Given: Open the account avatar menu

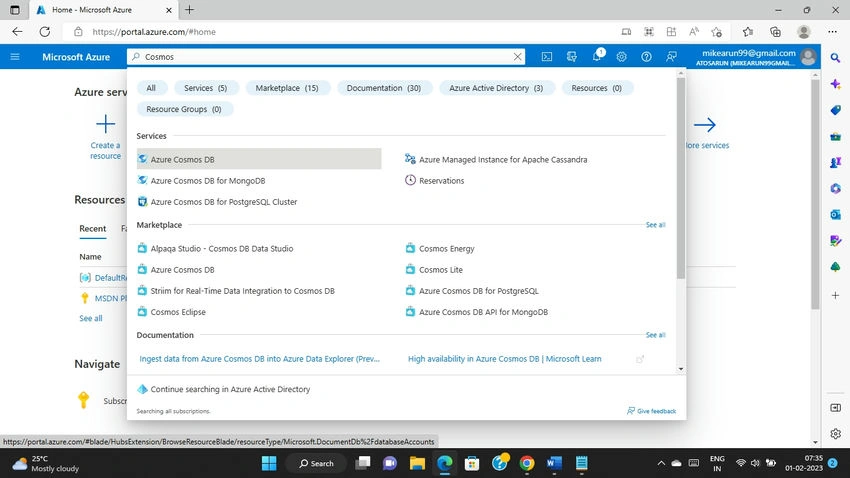Looking at the screenshot, I should [x=808, y=56].
